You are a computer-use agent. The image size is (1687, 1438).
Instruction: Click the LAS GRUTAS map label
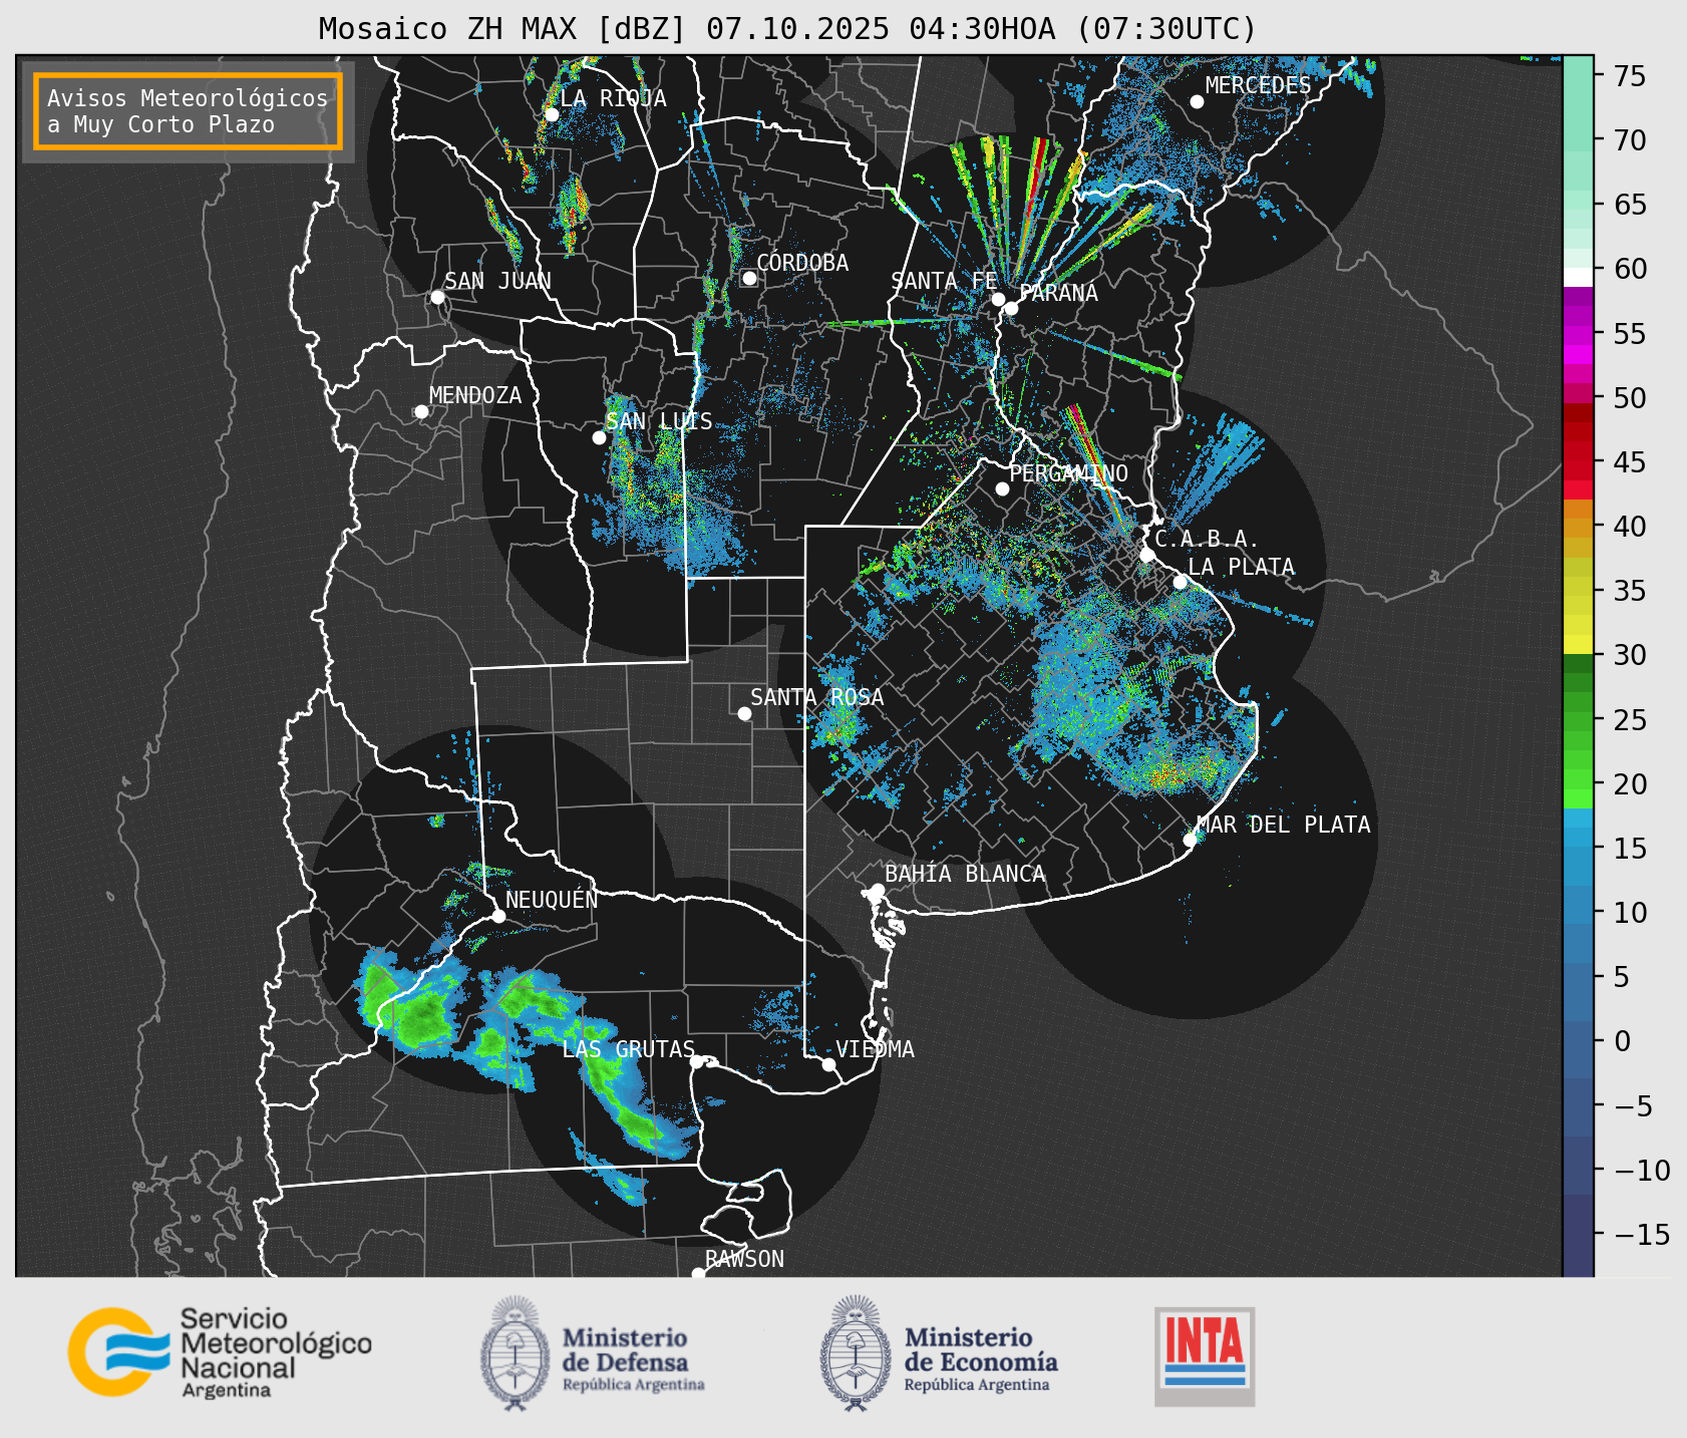tap(627, 1049)
